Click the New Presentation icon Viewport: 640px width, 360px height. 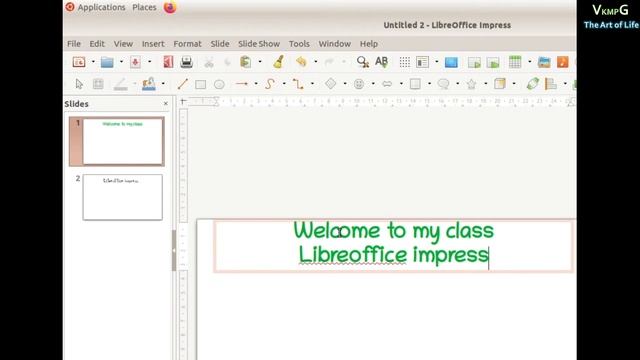point(79,62)
